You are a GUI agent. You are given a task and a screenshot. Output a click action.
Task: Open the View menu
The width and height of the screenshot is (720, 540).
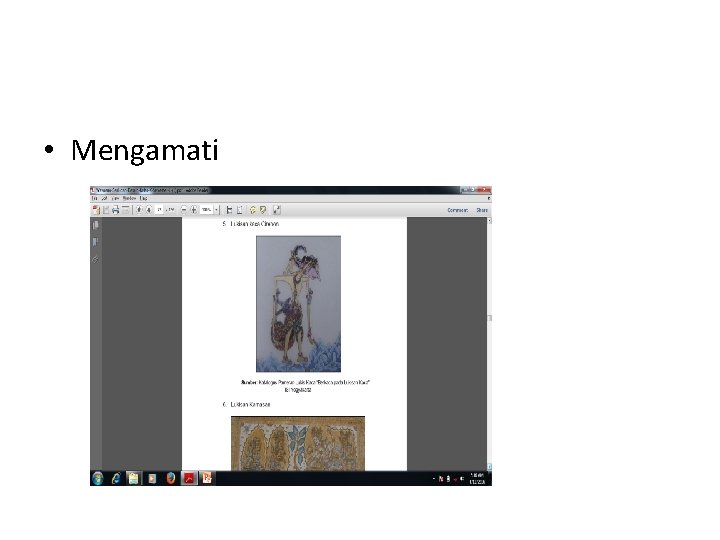point(116,198)
